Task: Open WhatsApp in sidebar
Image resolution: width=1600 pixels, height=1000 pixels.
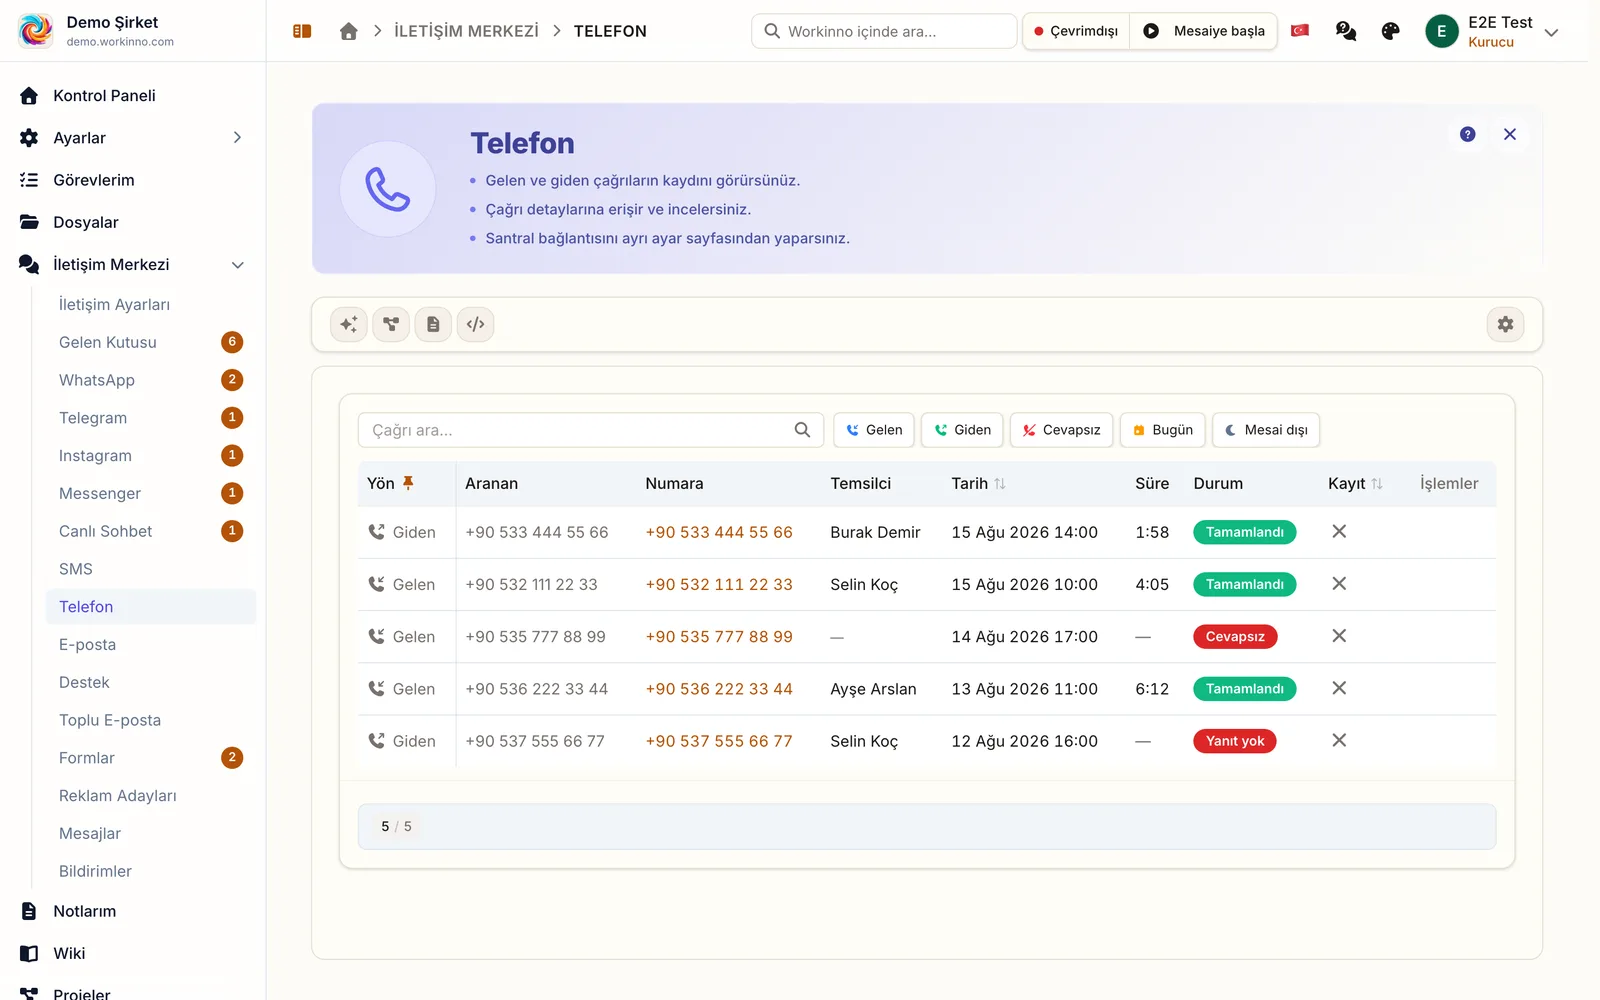Action: coord(150,380)
